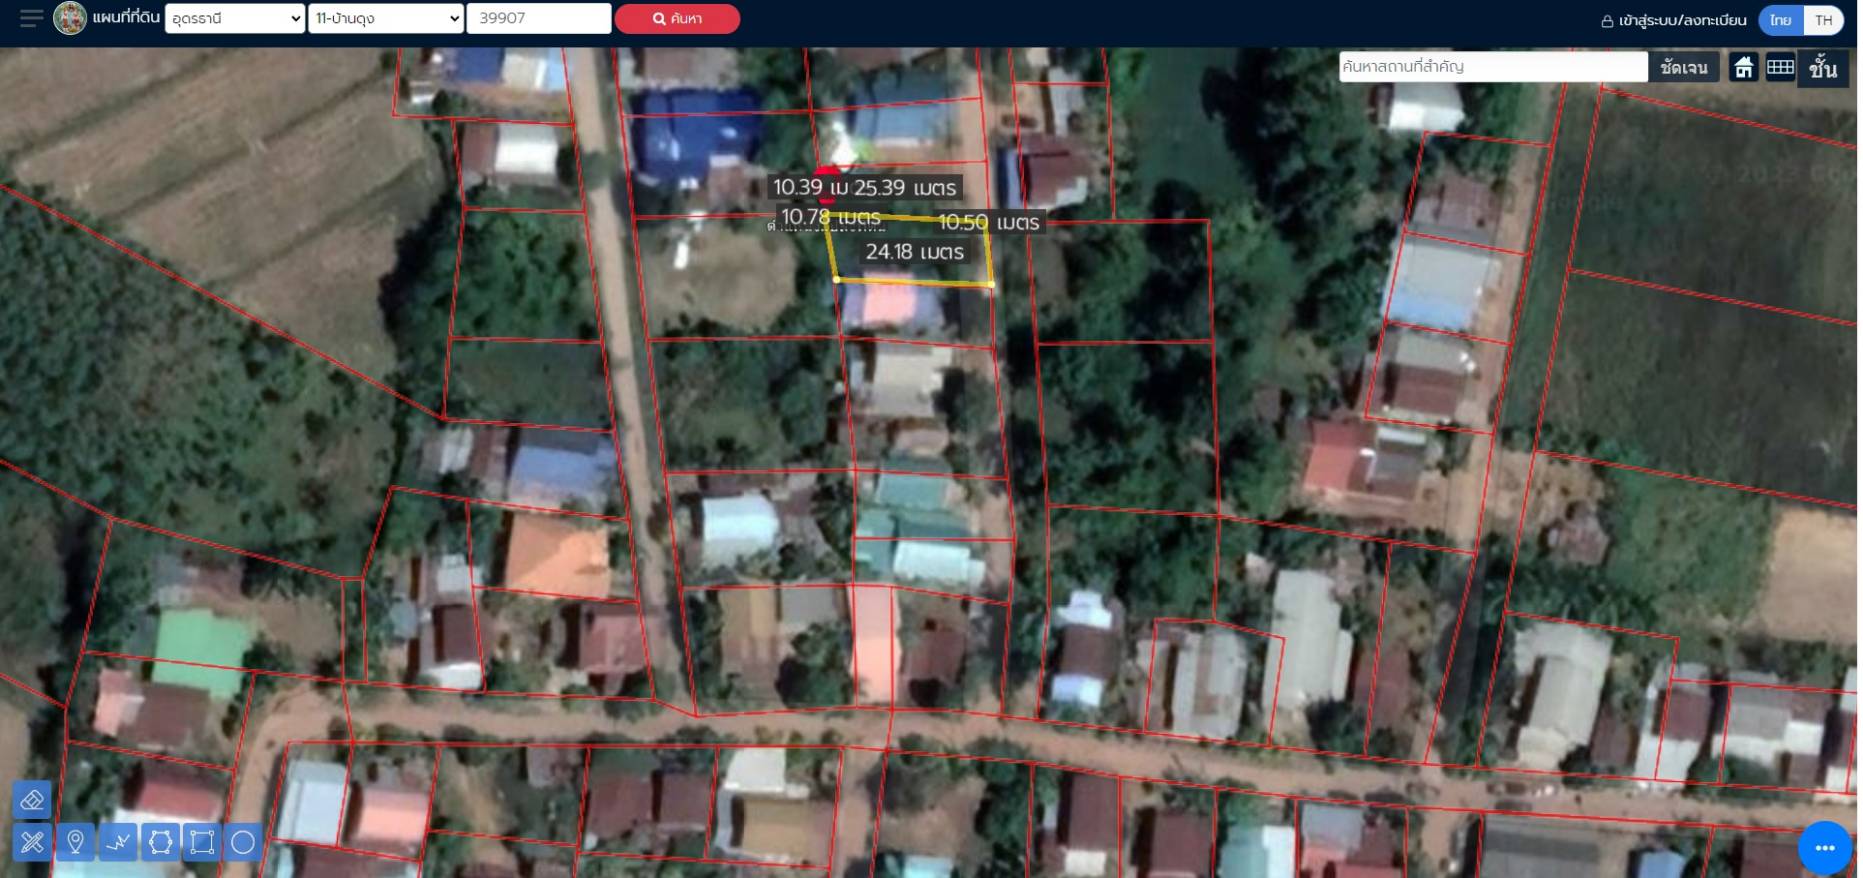The width and height of the screenshot is (1863, 878).
Task: Expand the district dropdown 11-บ้านดุง
Action: tap(385, 18)
